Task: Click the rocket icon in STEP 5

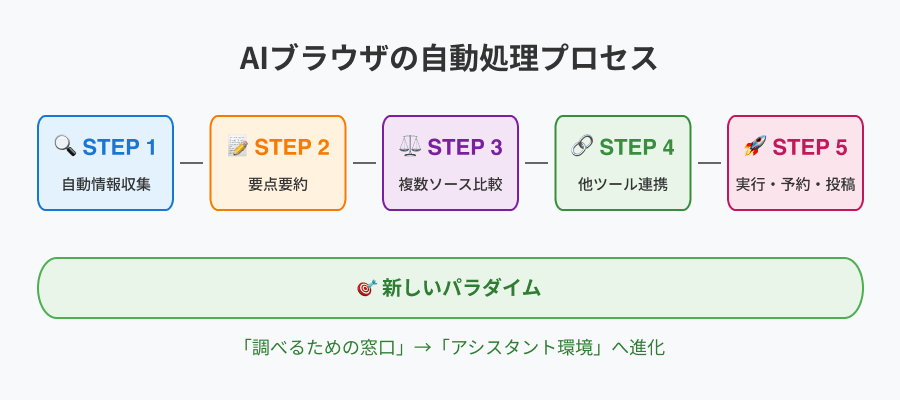Action: [x=755, y=146]
